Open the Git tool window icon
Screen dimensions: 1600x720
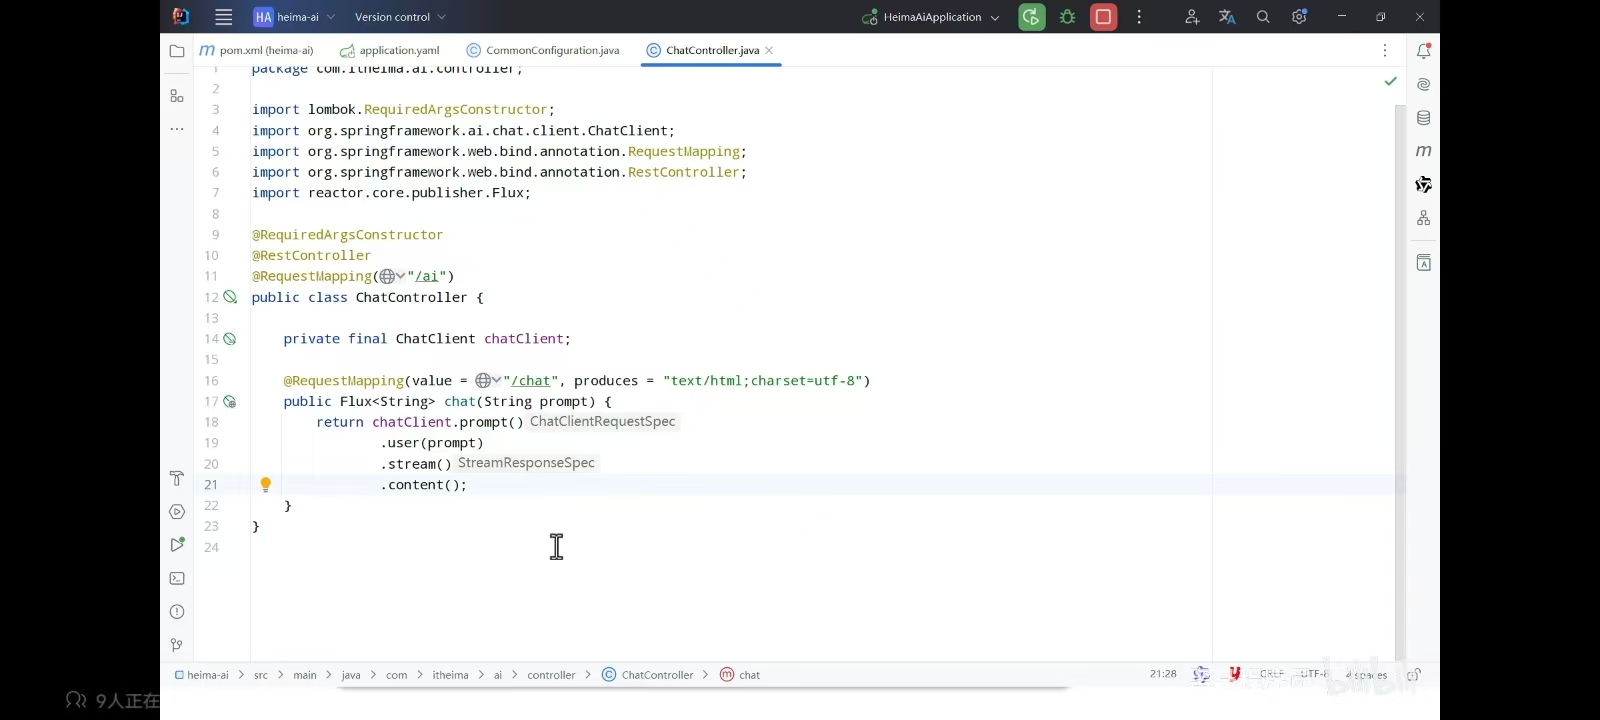click(177, 645)
